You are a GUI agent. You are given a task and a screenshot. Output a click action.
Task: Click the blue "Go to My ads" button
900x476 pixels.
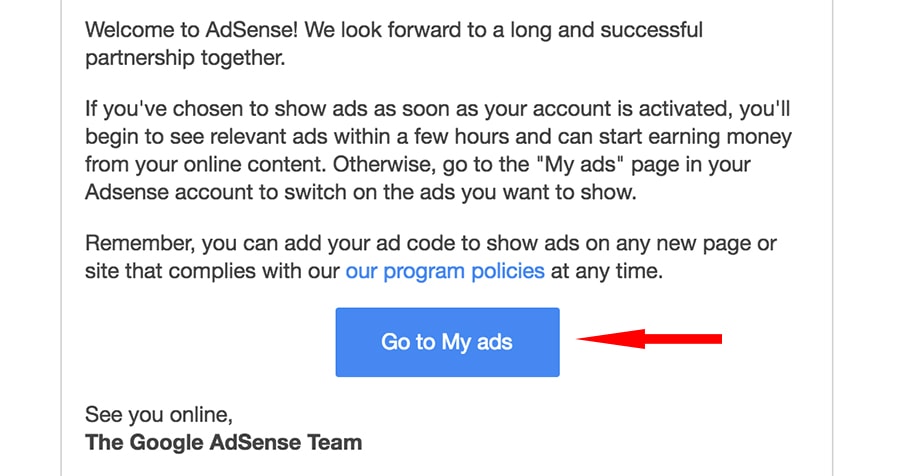coord(447,342)
